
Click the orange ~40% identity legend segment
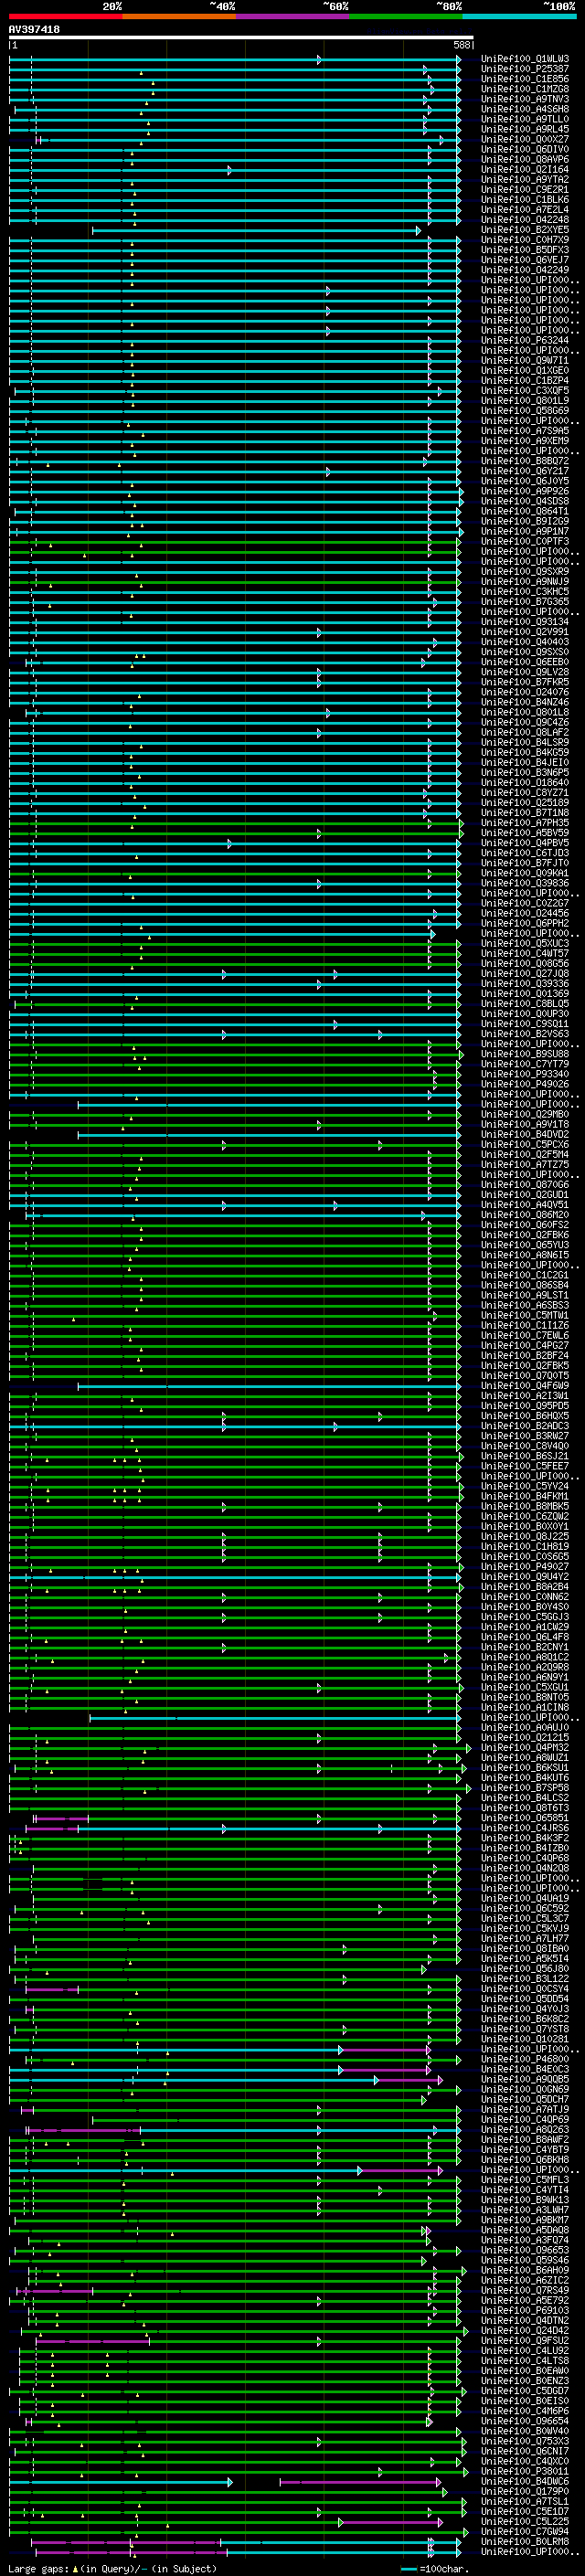tap(179, 16)
